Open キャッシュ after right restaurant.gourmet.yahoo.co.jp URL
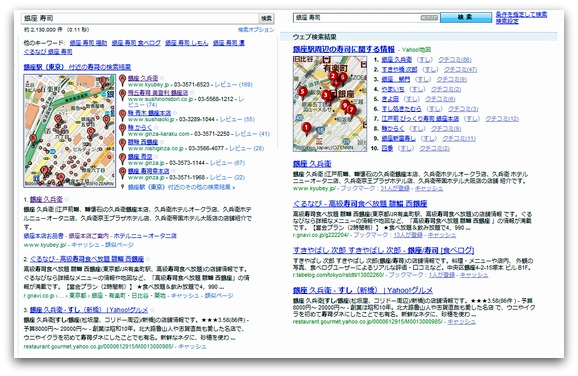 [462, 322]
